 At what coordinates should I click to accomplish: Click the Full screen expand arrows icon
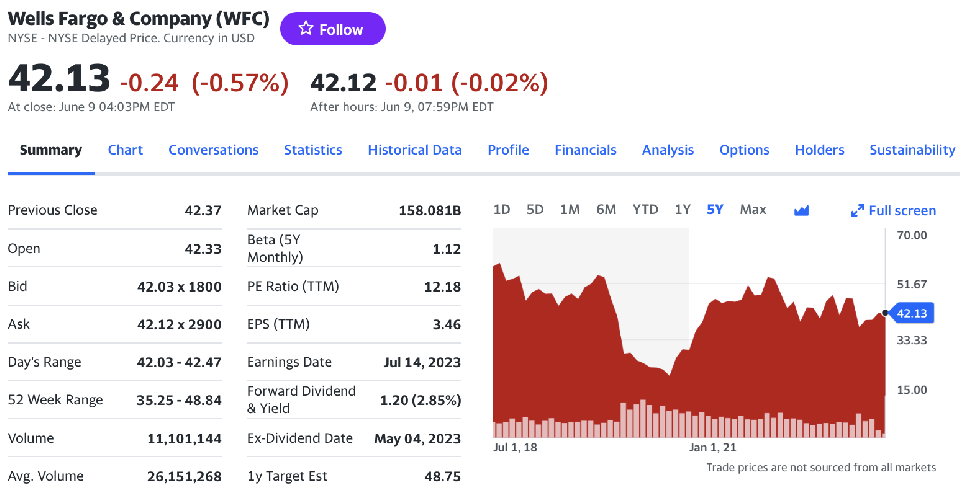pos(857,210)
